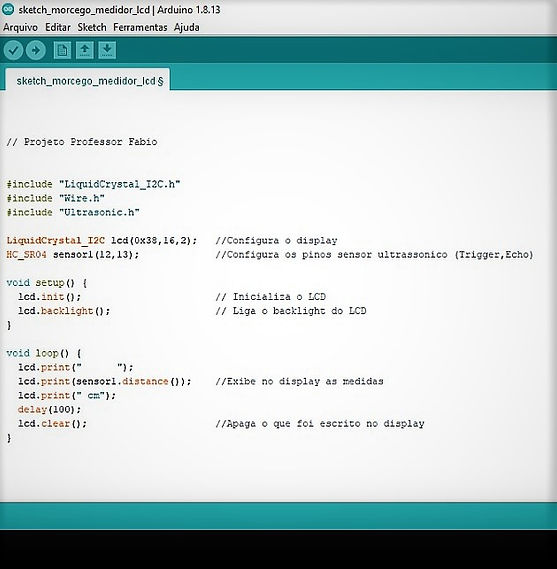Viewport: 557px width, 569px height.
Task: Click the line "void setup() {"
Action: (x=47, y=283)
